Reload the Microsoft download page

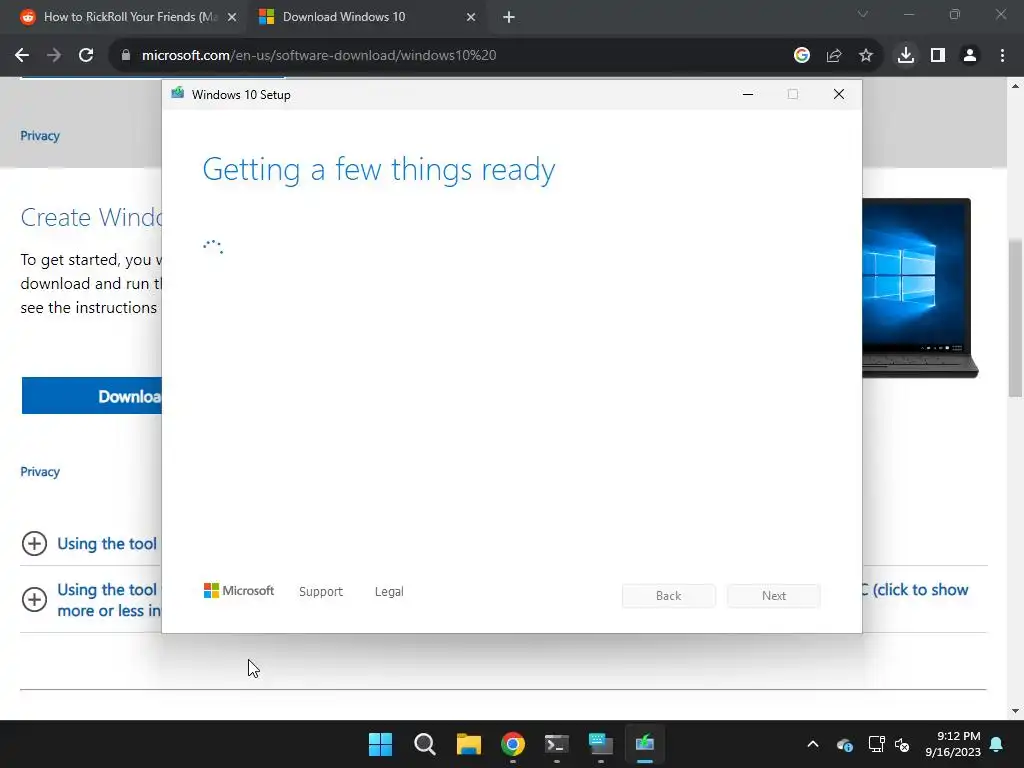pyautogui.click(x=86, y=56)
